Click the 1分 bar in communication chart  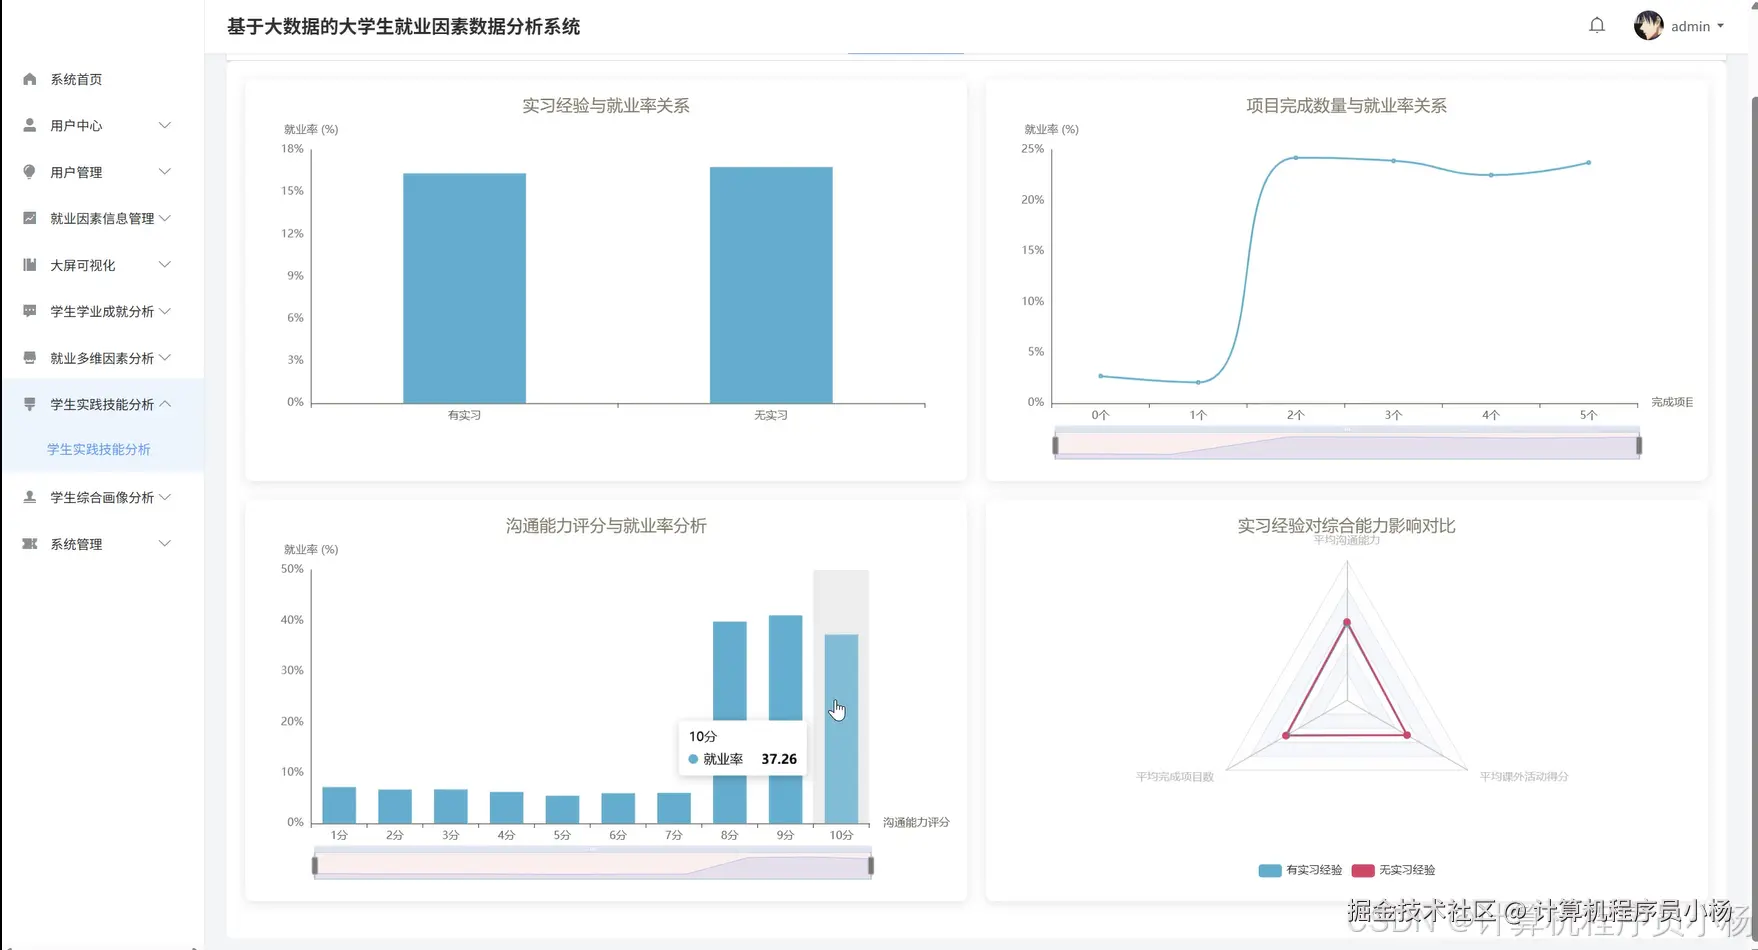pyautogui.click(x=339, y=806)
